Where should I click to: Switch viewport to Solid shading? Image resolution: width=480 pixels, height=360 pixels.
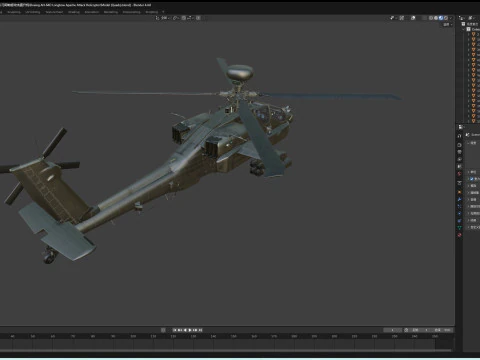436,18
